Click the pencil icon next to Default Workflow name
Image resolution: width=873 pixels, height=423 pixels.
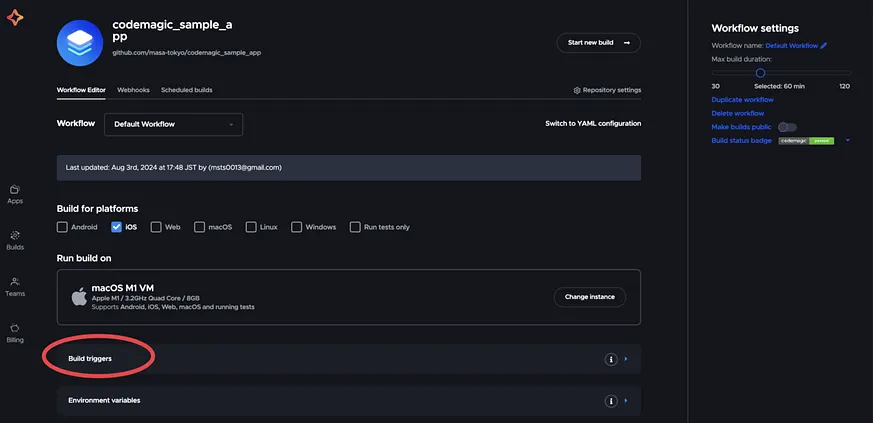tap(823, 46)
